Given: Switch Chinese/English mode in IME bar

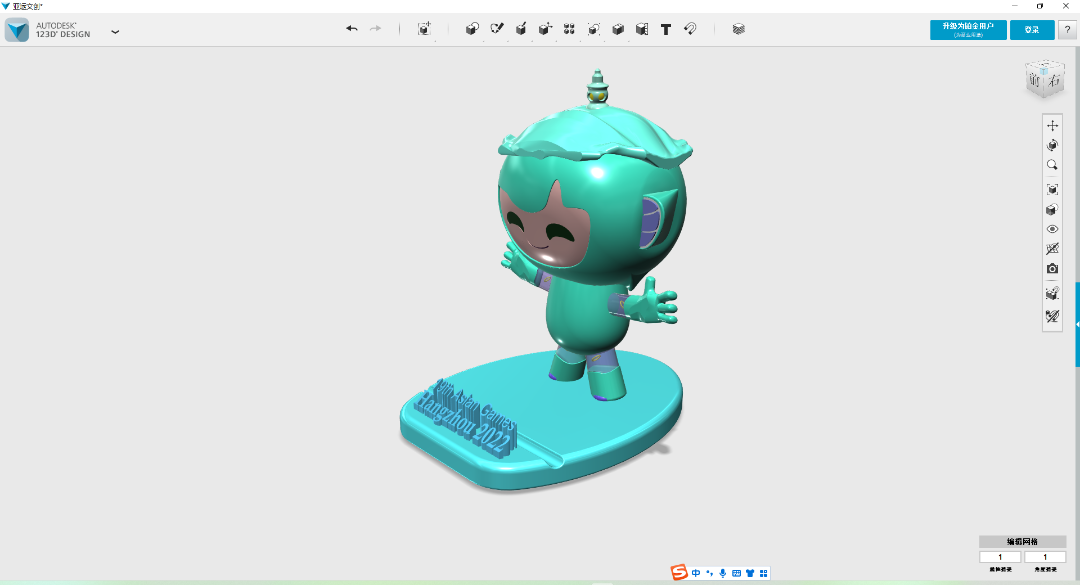Looking at the screenshot, I should click(696, 573).
